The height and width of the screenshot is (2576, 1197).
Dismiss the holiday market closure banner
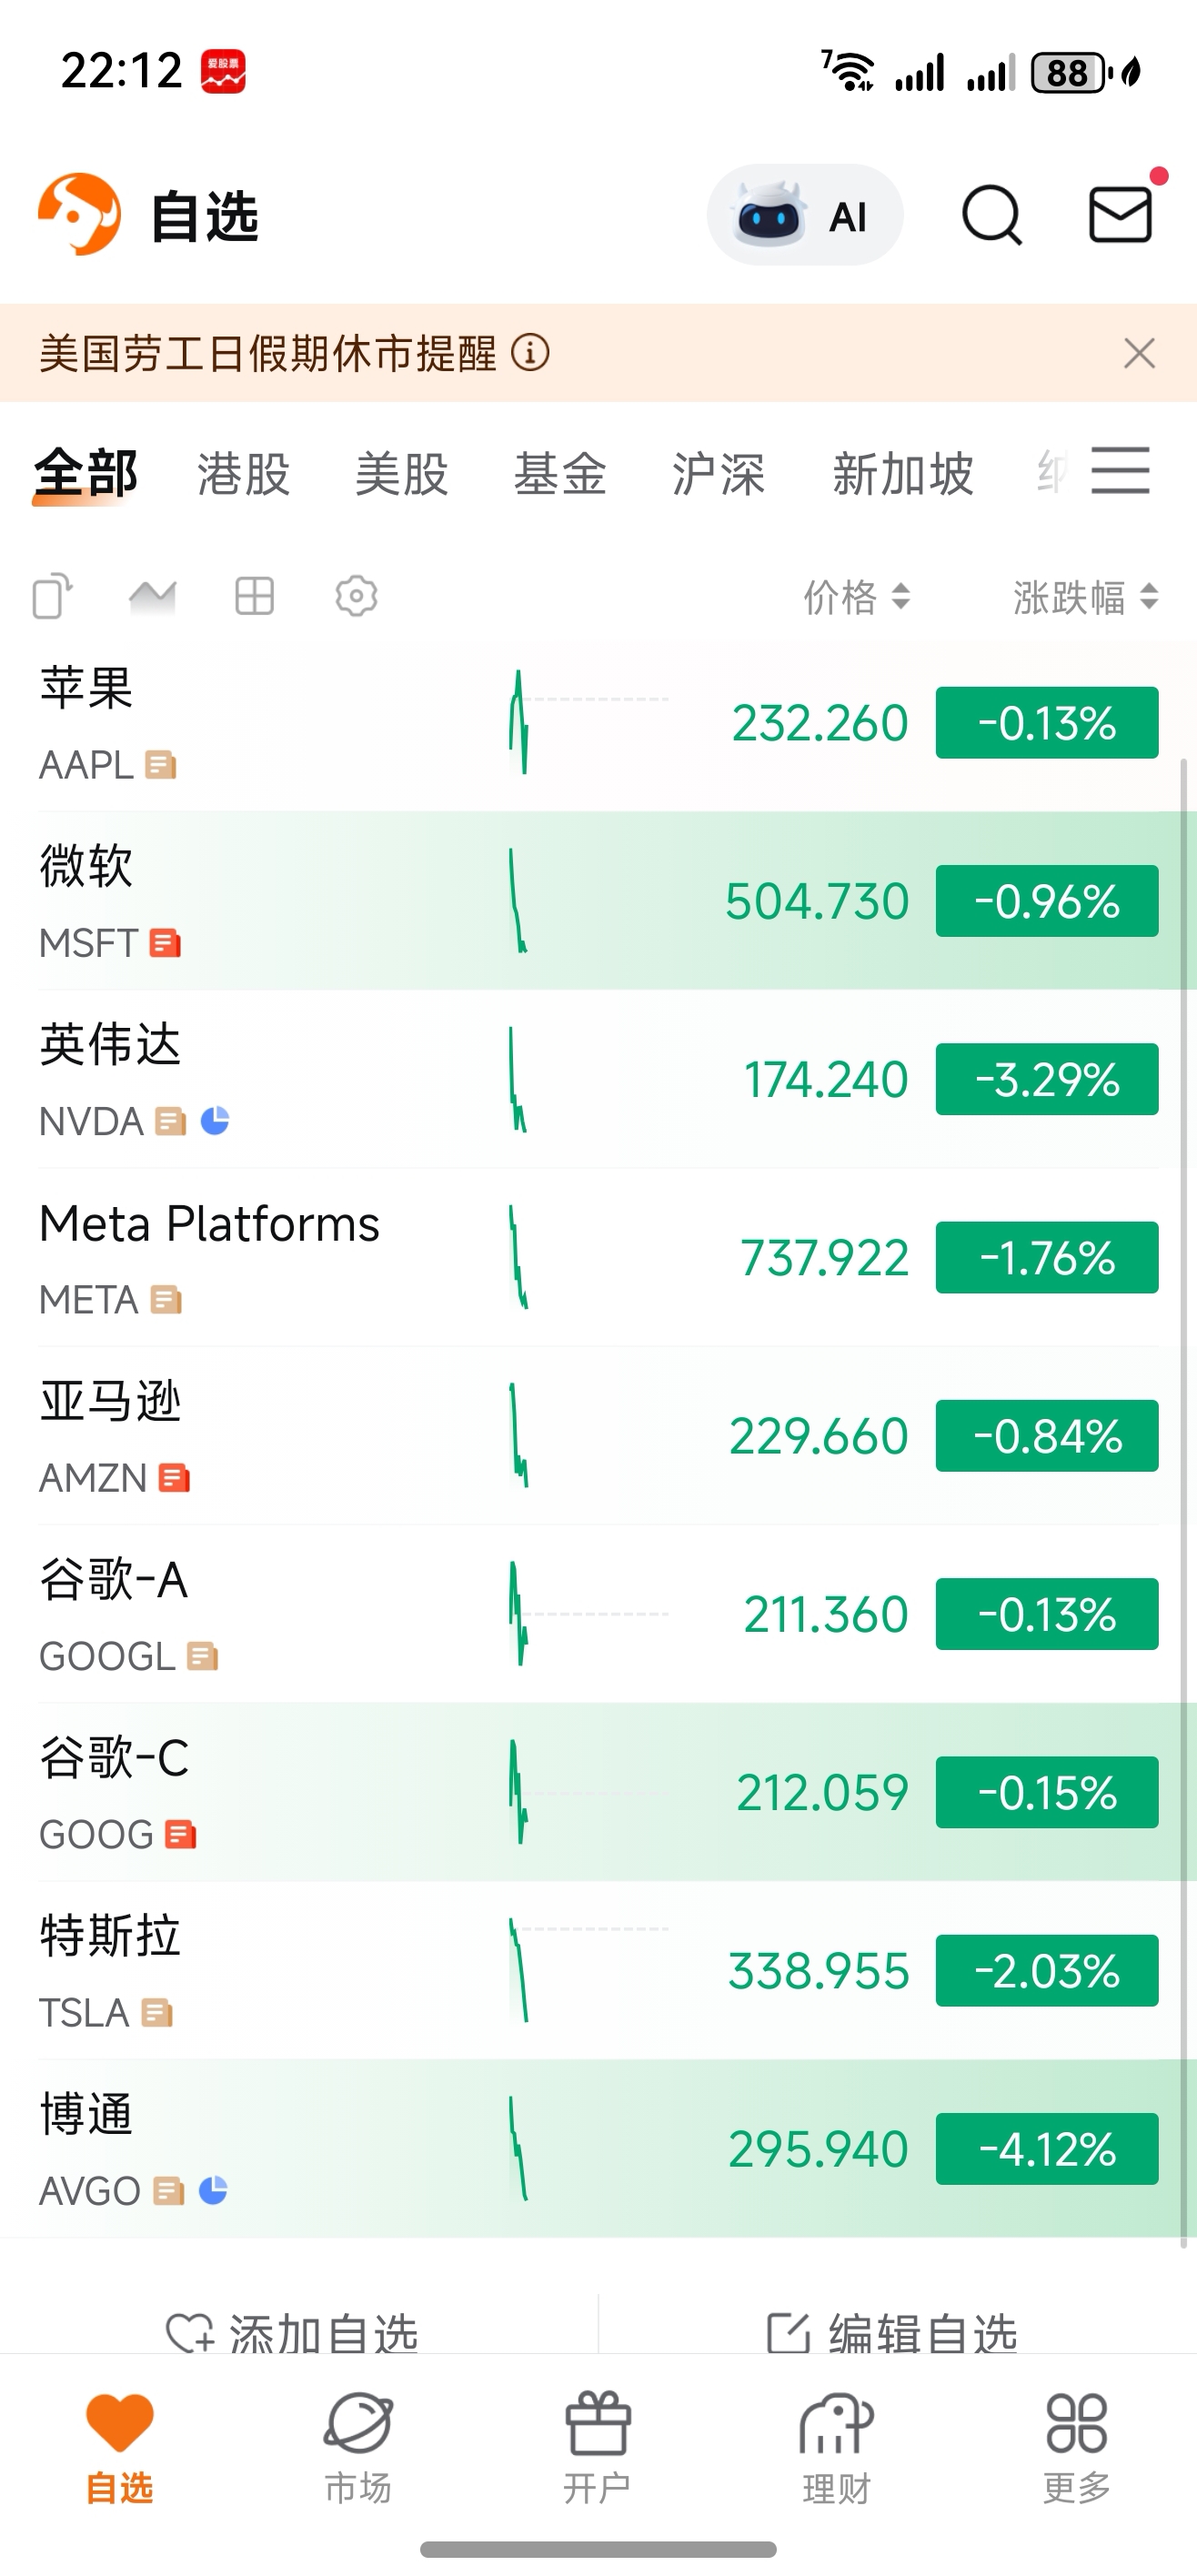pos(1139,353)
